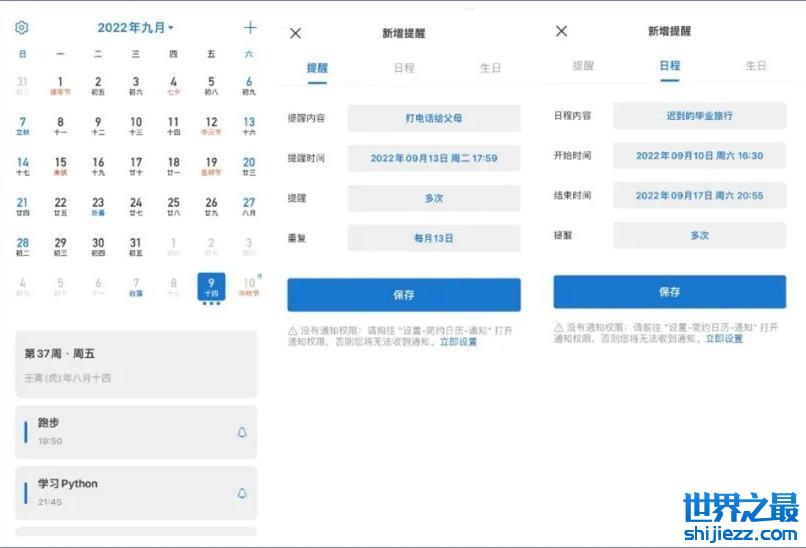Close the 新增提醒 schedule panel on the right
The width and height of the screenshot is (806, 548).
click(561, 32)
